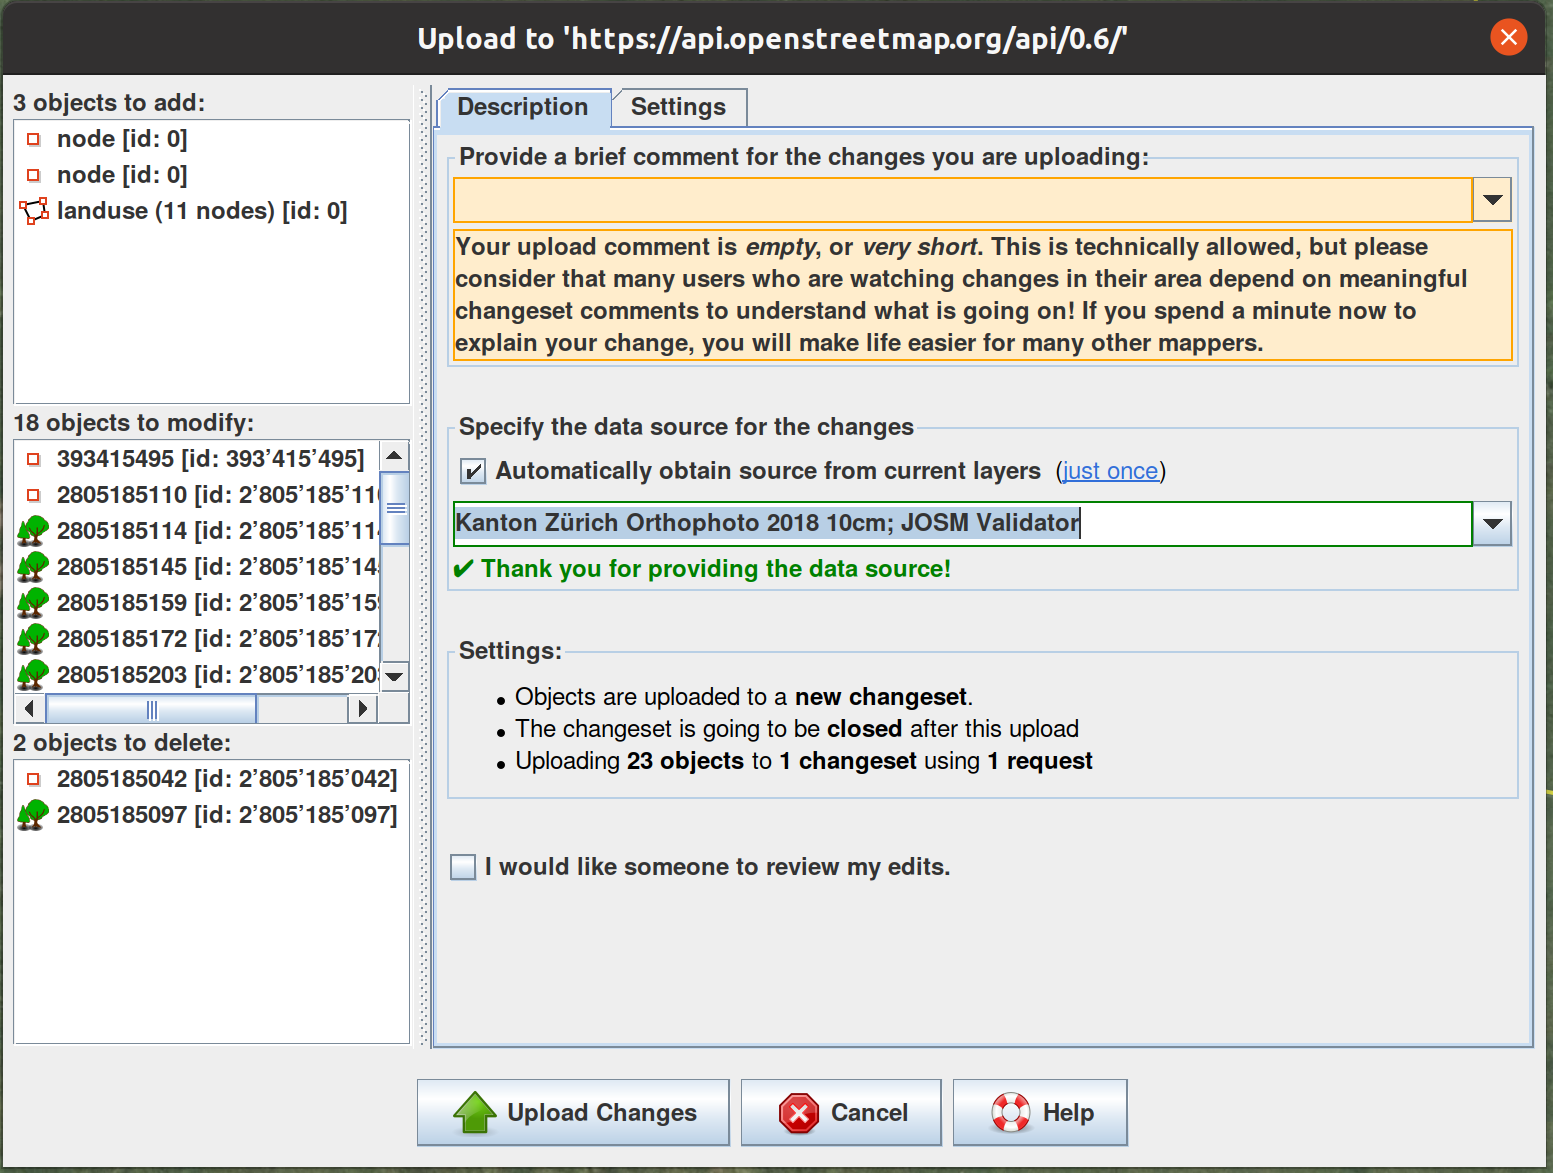The height and width of the screenshot is (1173, 1553).
Task: Open the data source dropdown arrow
Action: click(x=1492, y=524)
